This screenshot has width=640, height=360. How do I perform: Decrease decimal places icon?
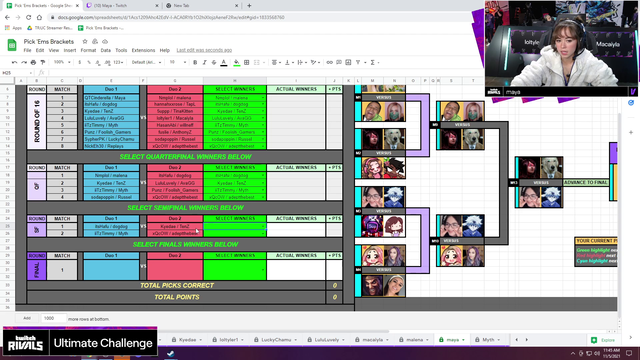tap(98, 62)
